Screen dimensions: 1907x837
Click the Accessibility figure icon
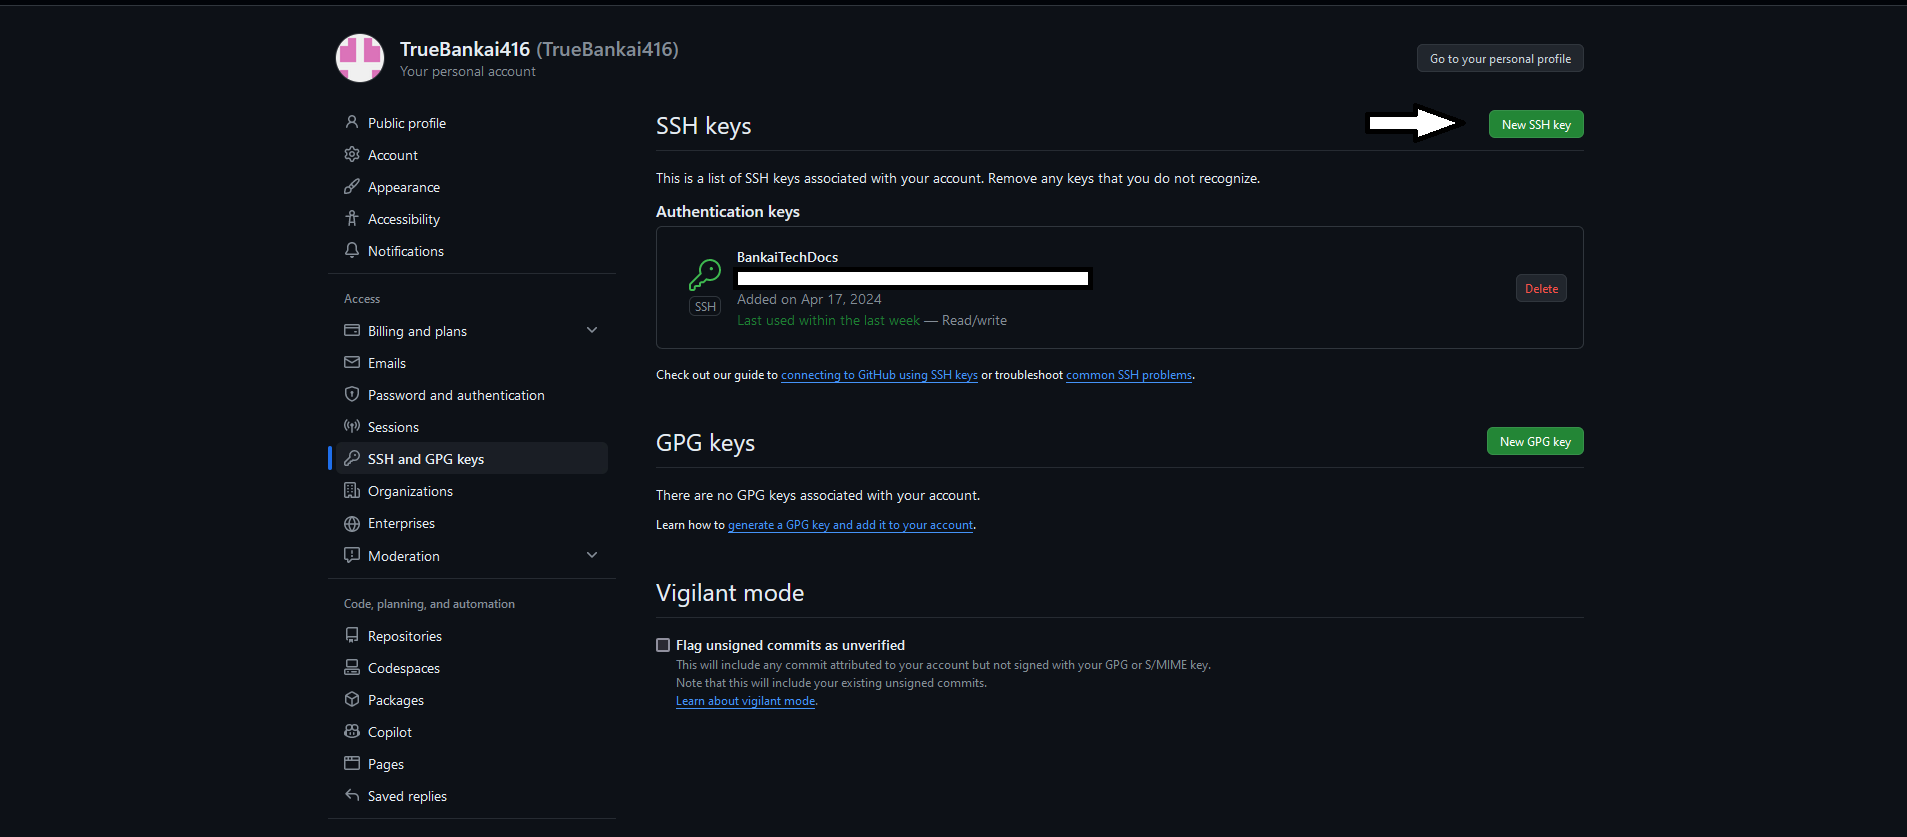(x=352, y=218)
